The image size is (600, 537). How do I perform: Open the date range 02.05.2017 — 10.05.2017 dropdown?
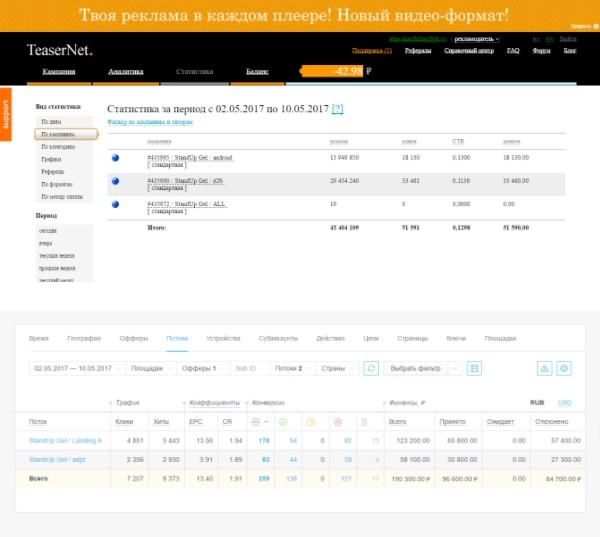coord(77,368)
